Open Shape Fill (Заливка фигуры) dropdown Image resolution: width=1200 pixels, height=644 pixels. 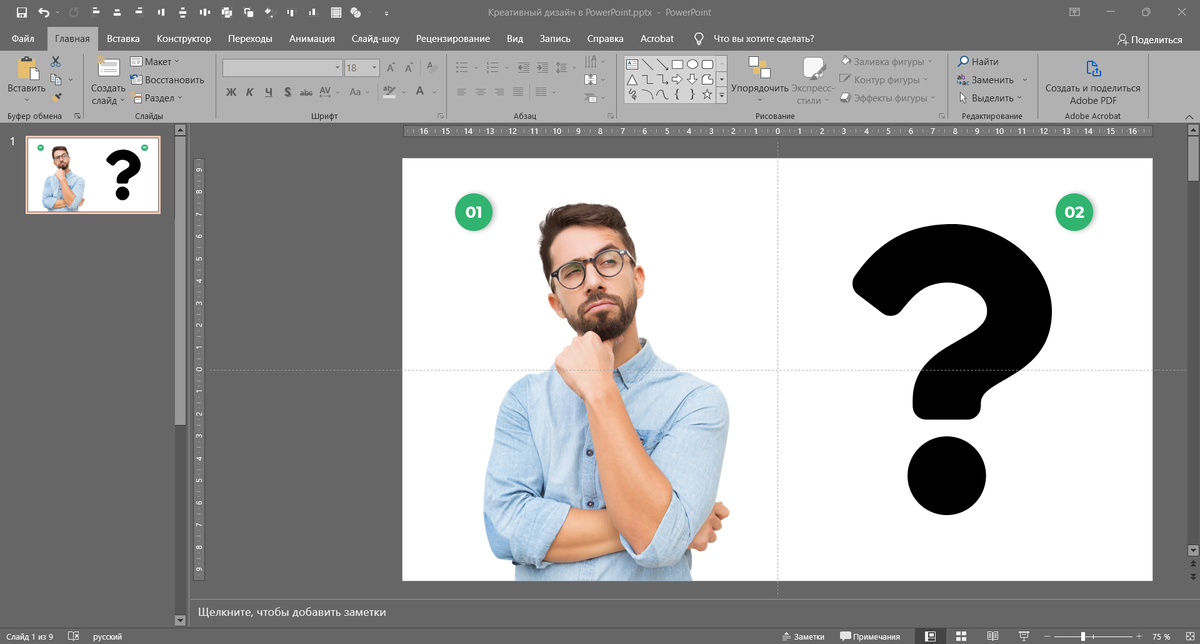(887, 61)
